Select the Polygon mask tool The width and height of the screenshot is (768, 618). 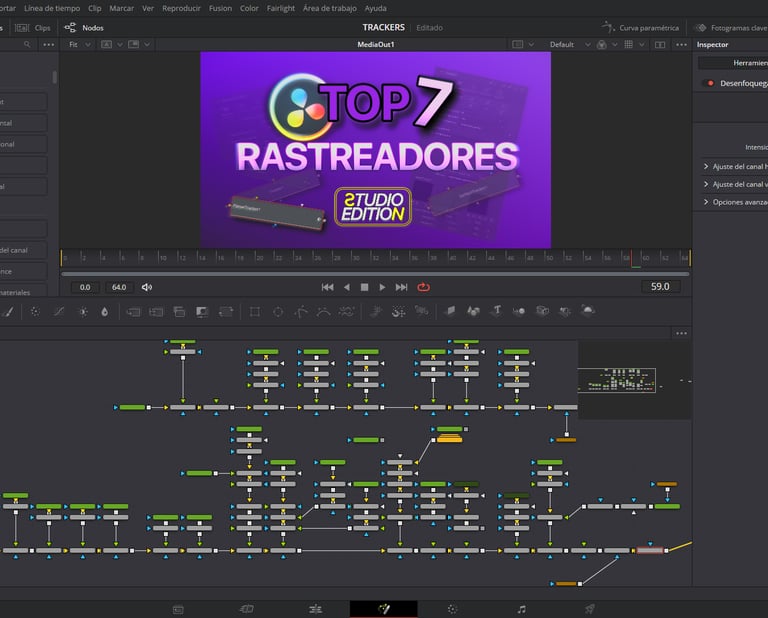[301, 311]
